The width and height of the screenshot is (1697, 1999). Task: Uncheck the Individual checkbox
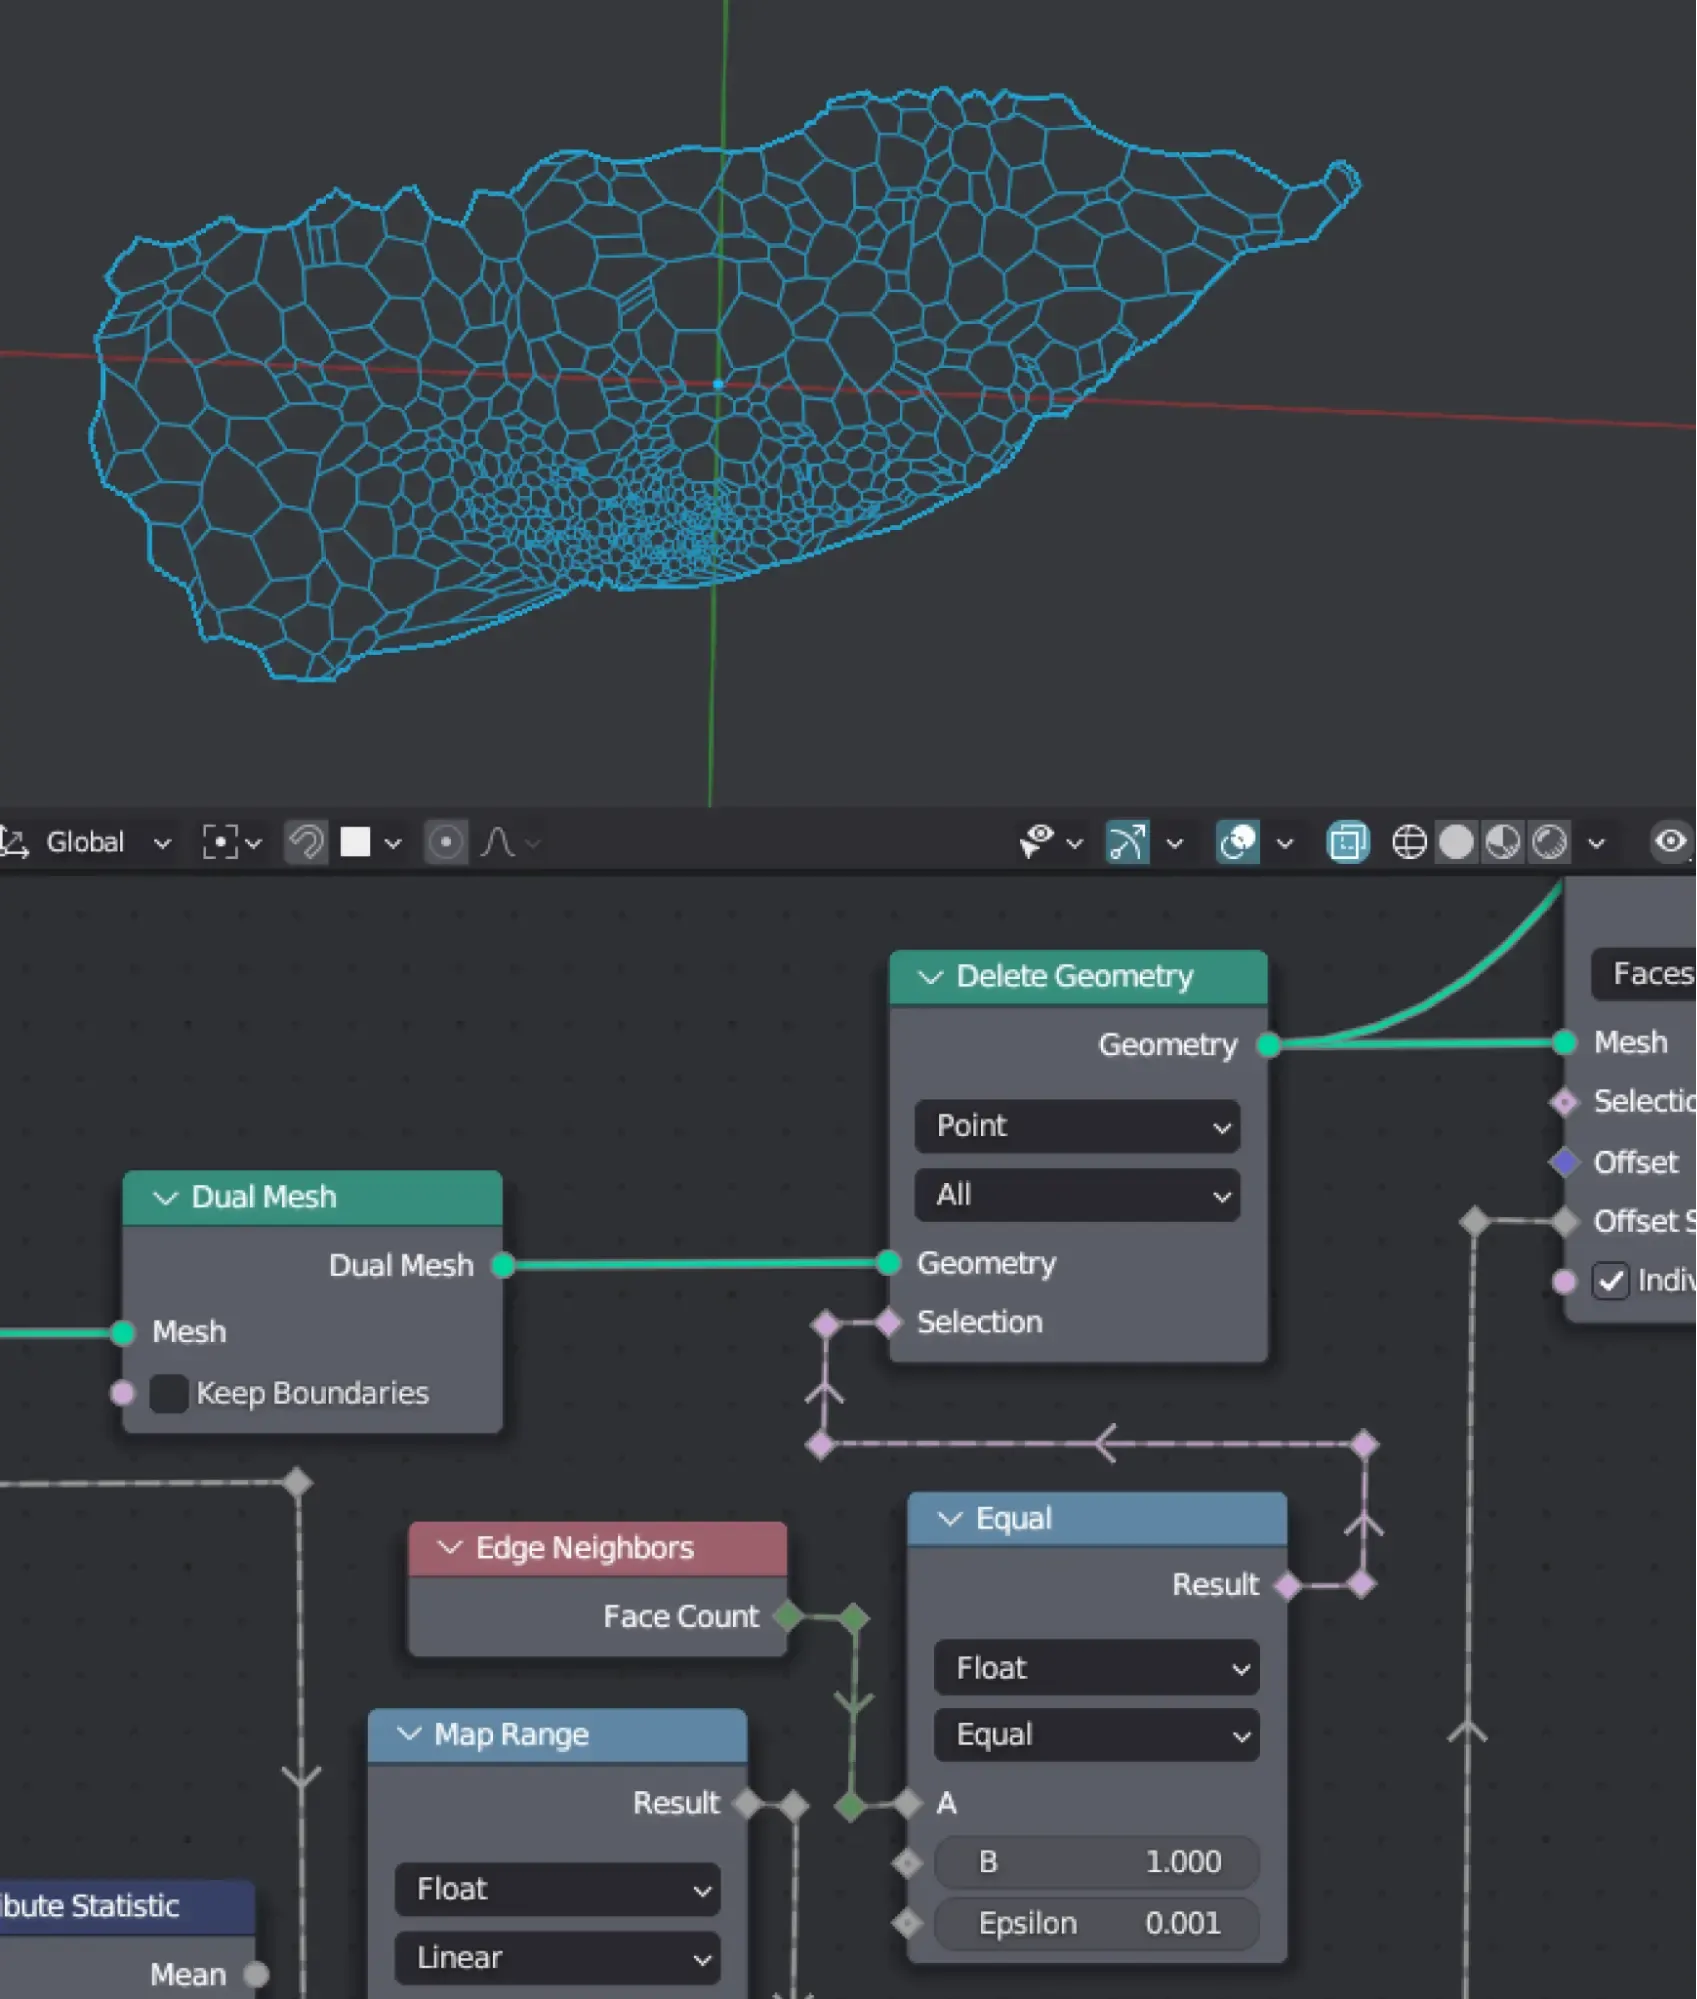pyautogui.click(x=1610, y=1281)
